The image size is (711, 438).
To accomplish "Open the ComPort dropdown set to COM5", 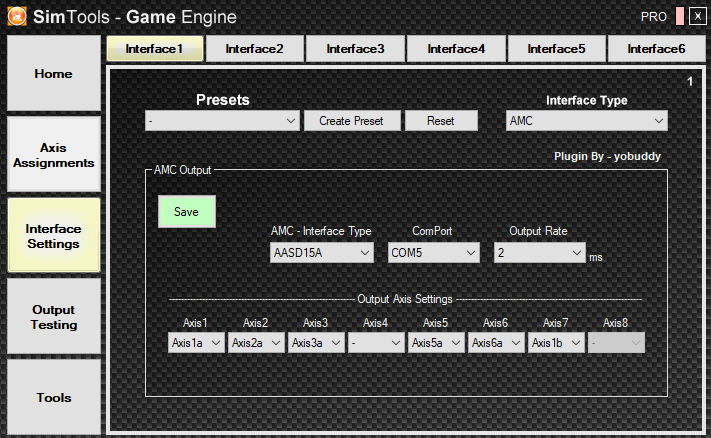I will pyautogui.click(x=434, y=253).
